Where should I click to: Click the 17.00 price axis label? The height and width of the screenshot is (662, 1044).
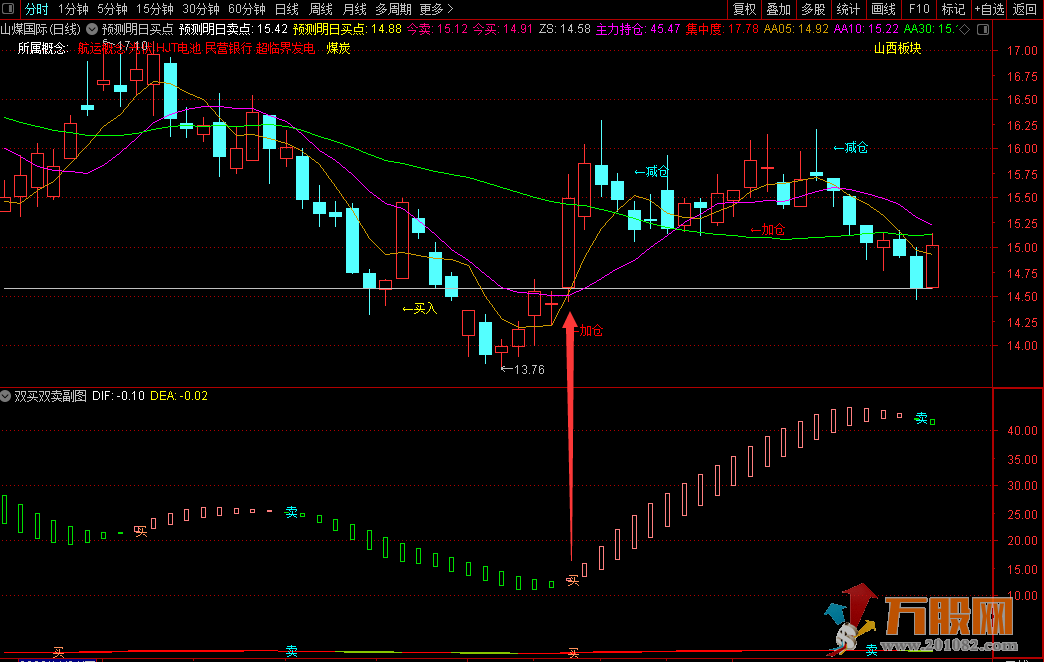tap(1022, 51)
